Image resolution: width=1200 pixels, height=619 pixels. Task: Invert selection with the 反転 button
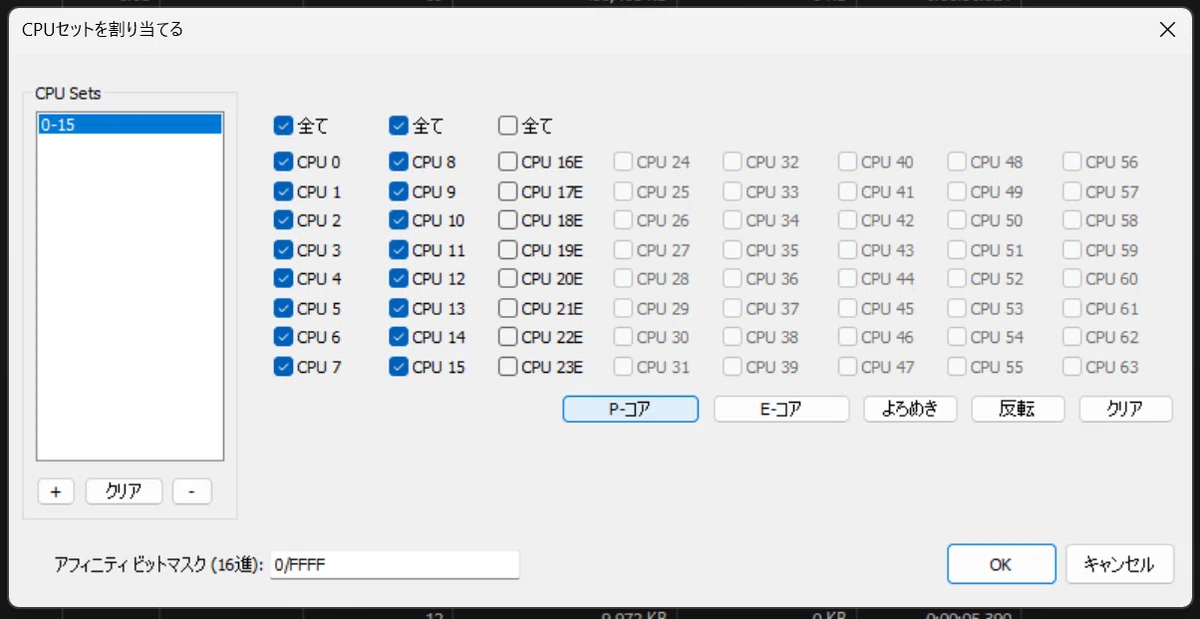pyautogui.click(x=1018, y=408)
